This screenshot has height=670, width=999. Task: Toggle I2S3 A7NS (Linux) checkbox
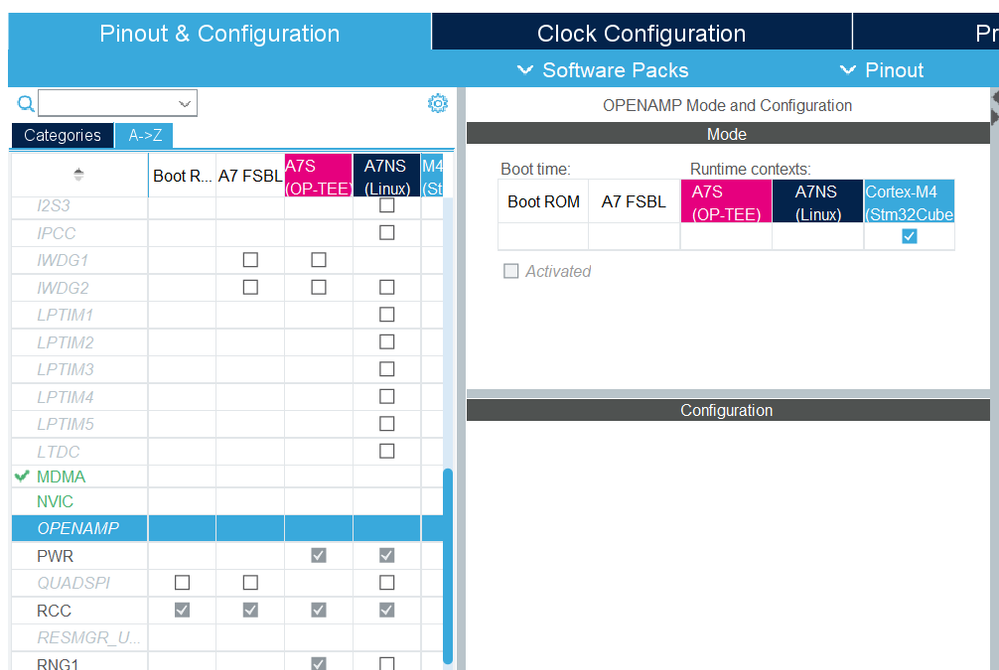(x=387, y=205)
